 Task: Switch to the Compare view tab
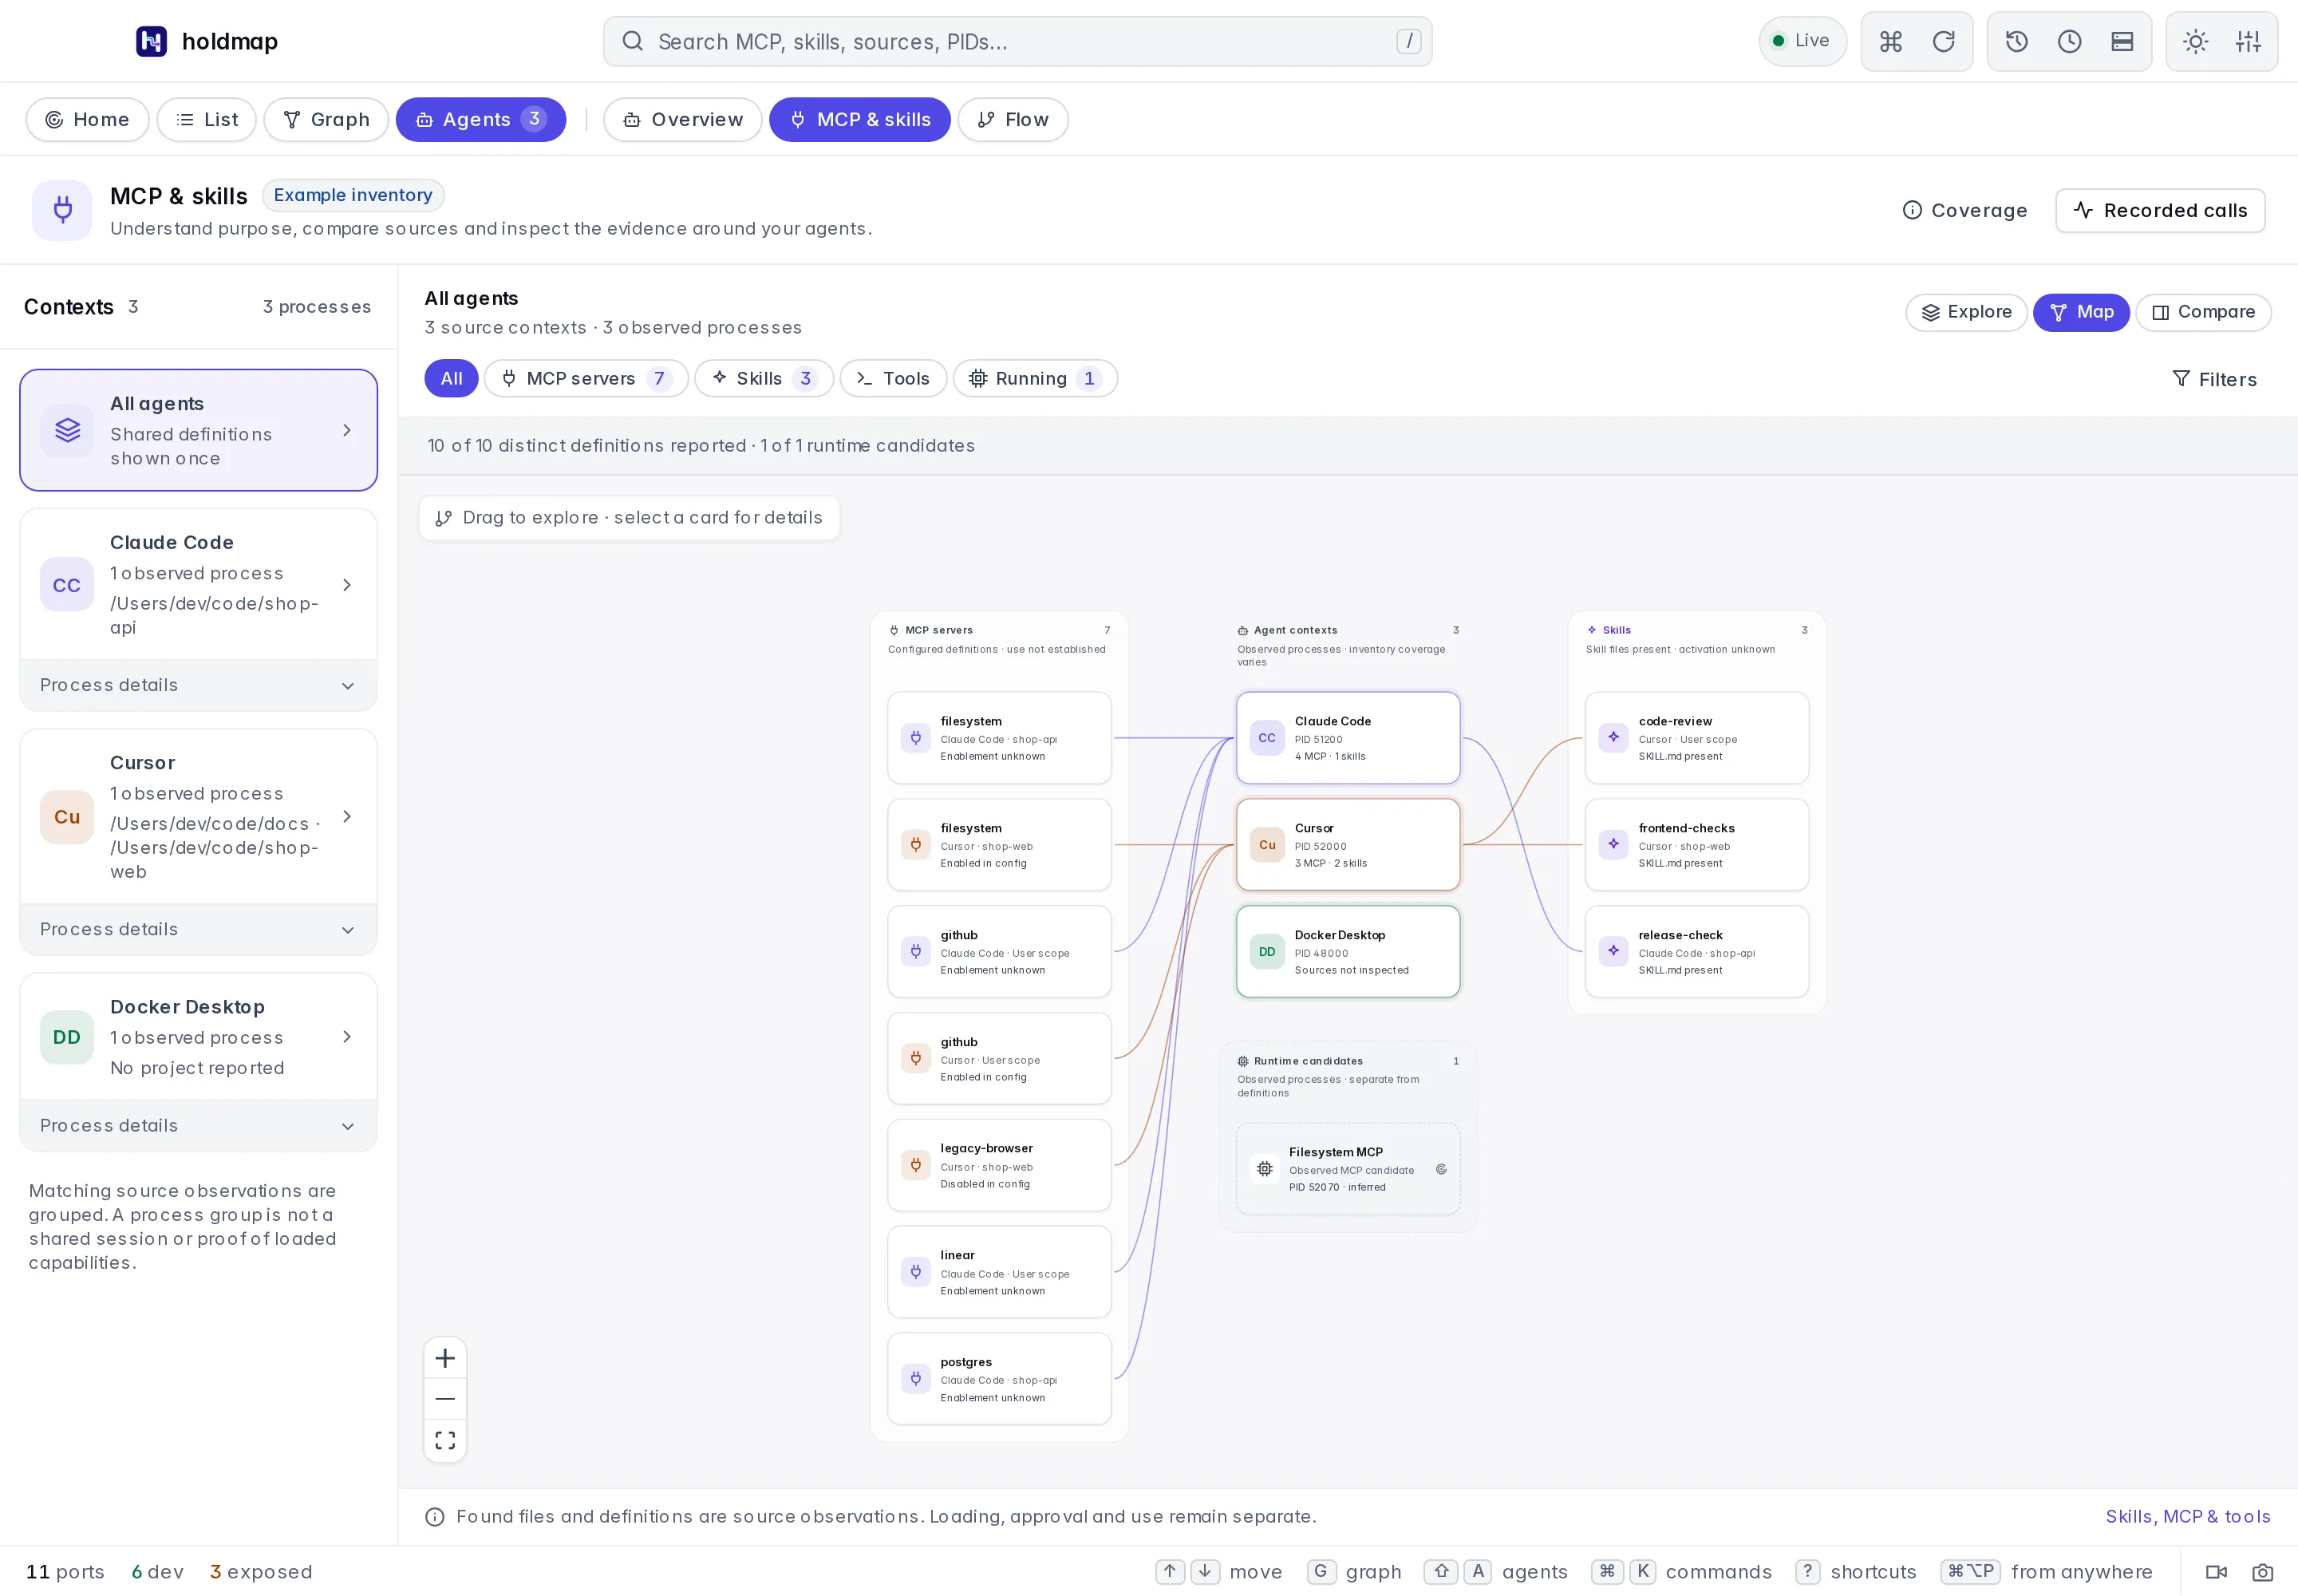tap(2203, 312)
